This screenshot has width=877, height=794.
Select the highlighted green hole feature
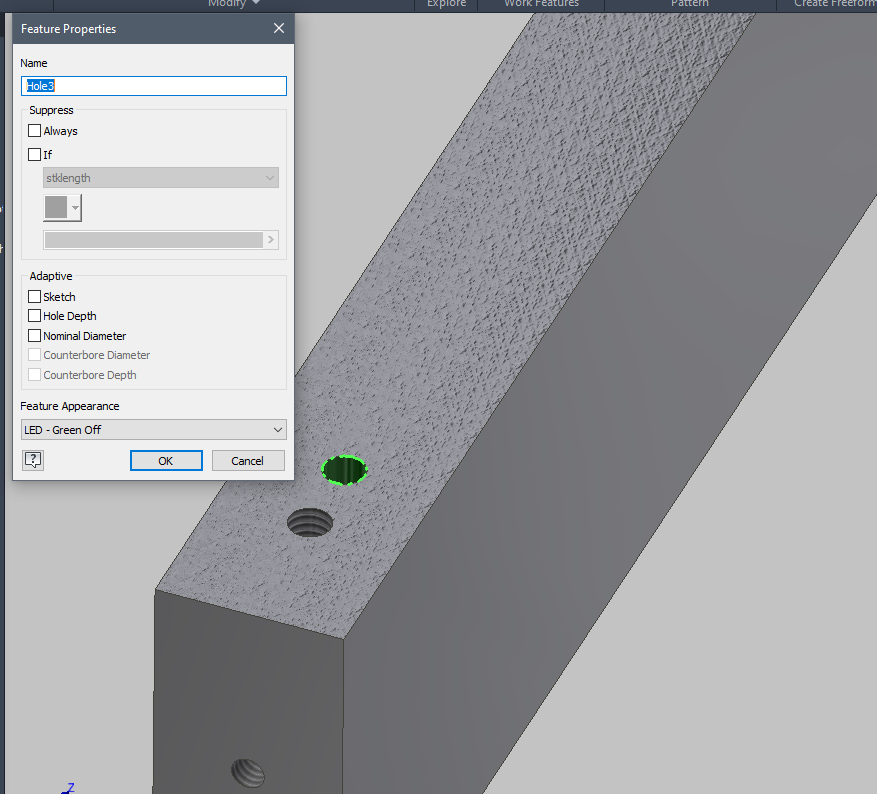point(344,468)
